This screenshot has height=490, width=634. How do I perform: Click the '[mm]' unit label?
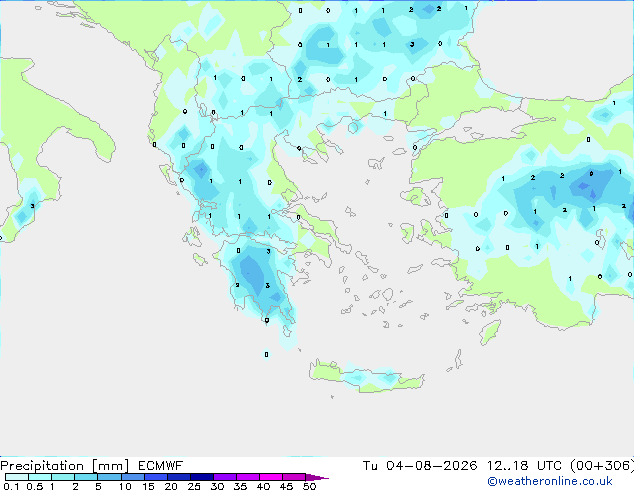tap(110, 466)
